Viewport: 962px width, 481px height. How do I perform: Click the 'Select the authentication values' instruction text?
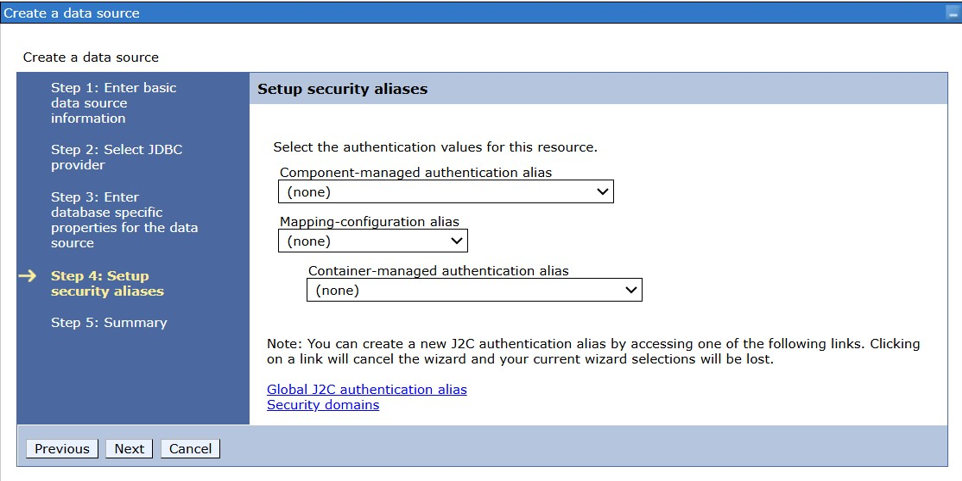pyautogui.click(x=435, y=147)
